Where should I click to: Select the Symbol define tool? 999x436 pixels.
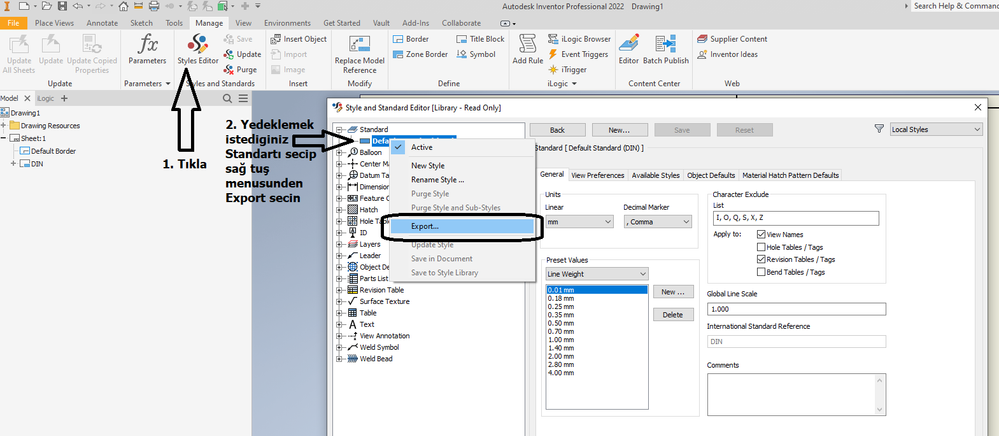(476, 54)
